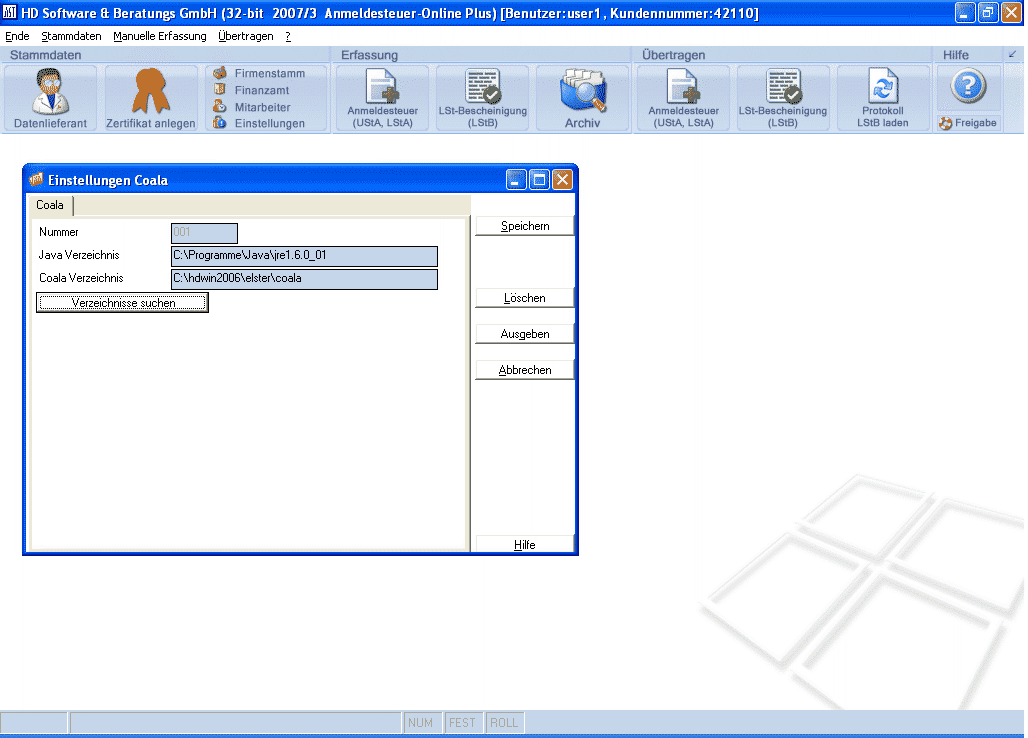
Task: Click Protokoll LStB laden icon
Action: [882, 98]
